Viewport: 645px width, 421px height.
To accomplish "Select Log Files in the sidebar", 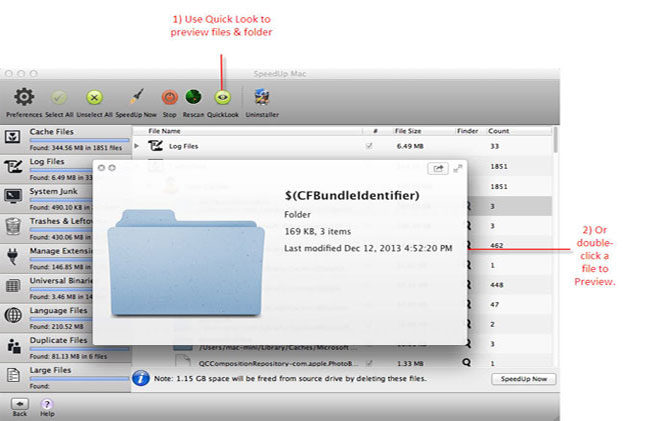I will [x=46, y=169].
